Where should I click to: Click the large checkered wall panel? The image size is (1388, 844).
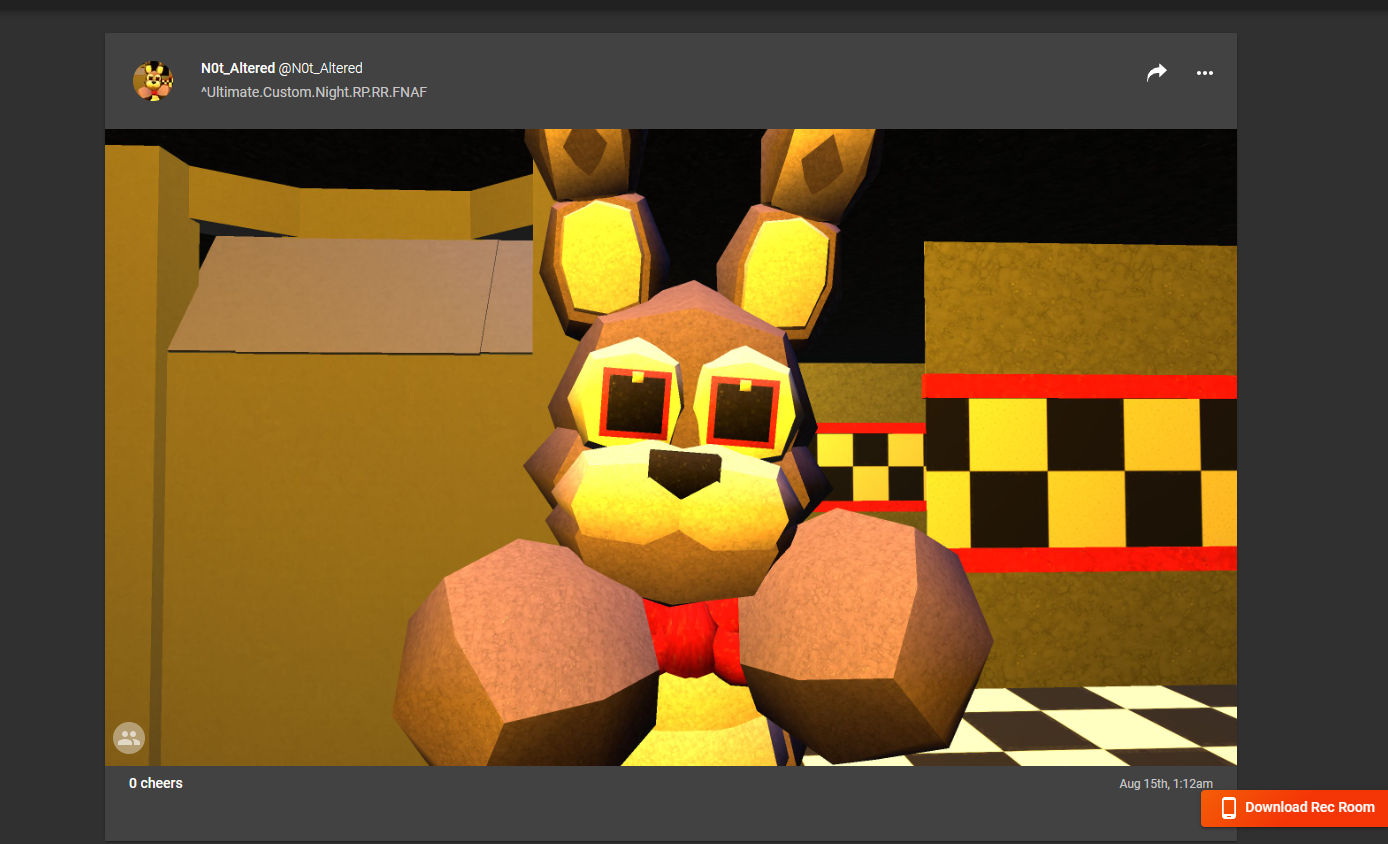(x=1080, y=470)
